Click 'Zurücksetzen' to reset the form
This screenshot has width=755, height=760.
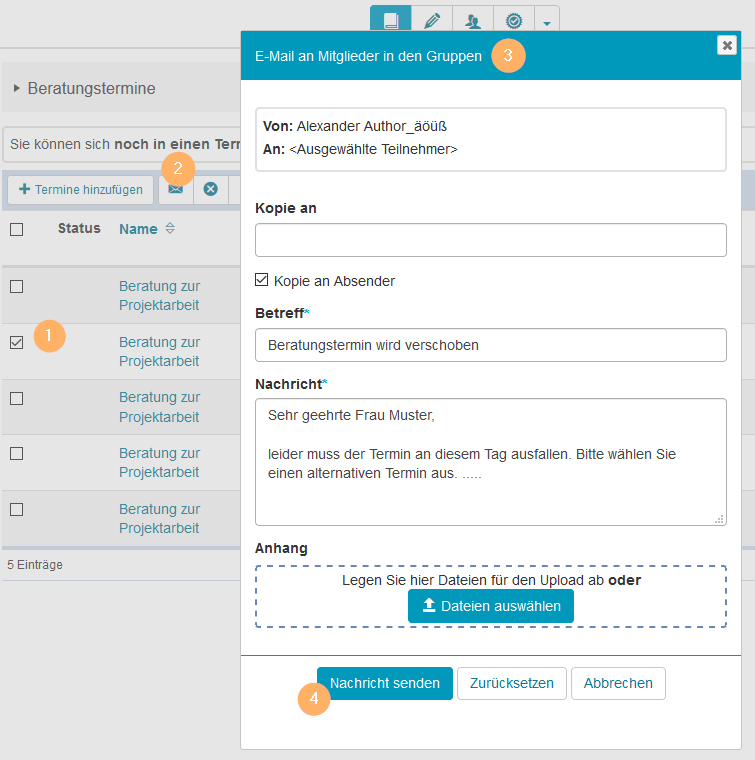pyautogui.click(x=512, y=683)
